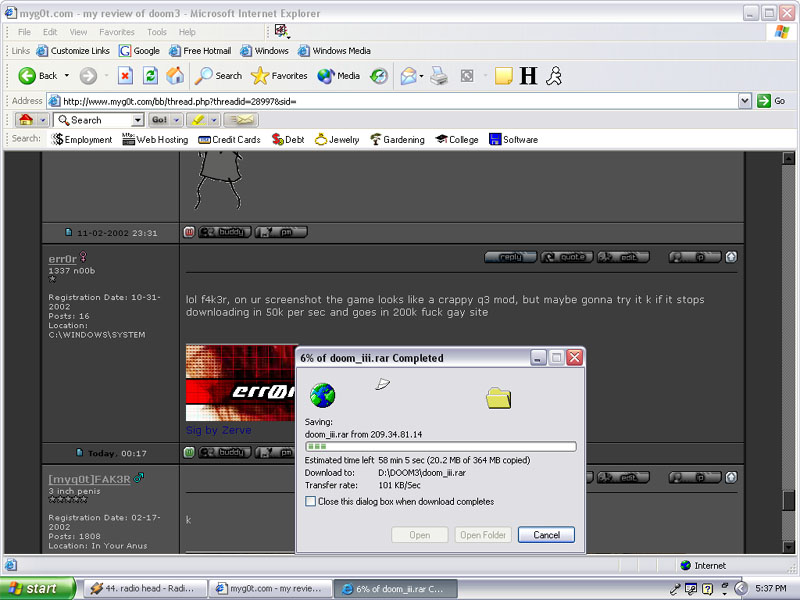Enable Close this dialog box when download completes
The width and height of the screenshot is (800, 600).
pos(310,501)
